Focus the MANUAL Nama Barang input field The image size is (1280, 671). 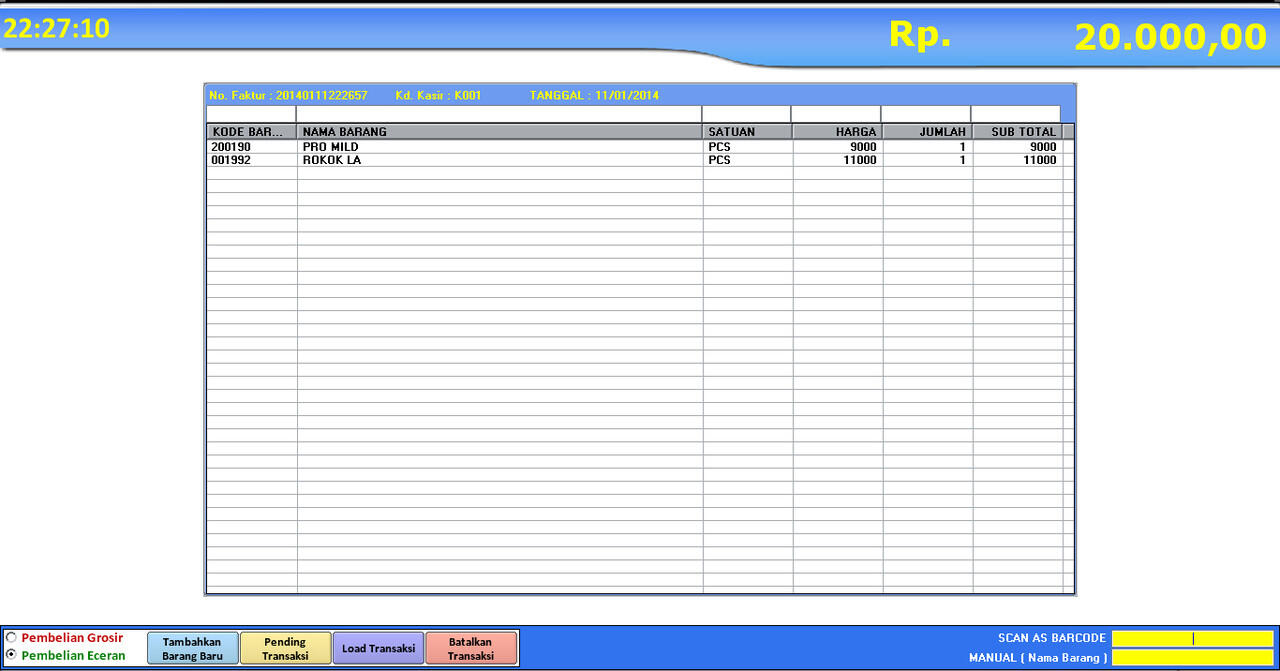[1193, 658]
